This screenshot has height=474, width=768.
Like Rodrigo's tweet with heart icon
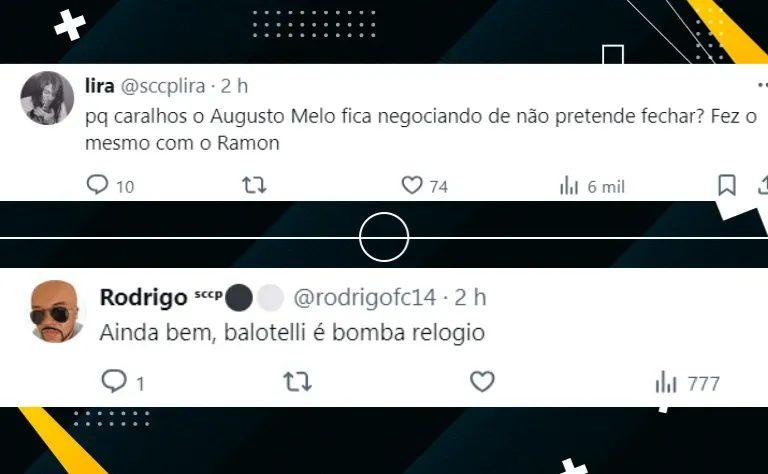click(482, 381)
